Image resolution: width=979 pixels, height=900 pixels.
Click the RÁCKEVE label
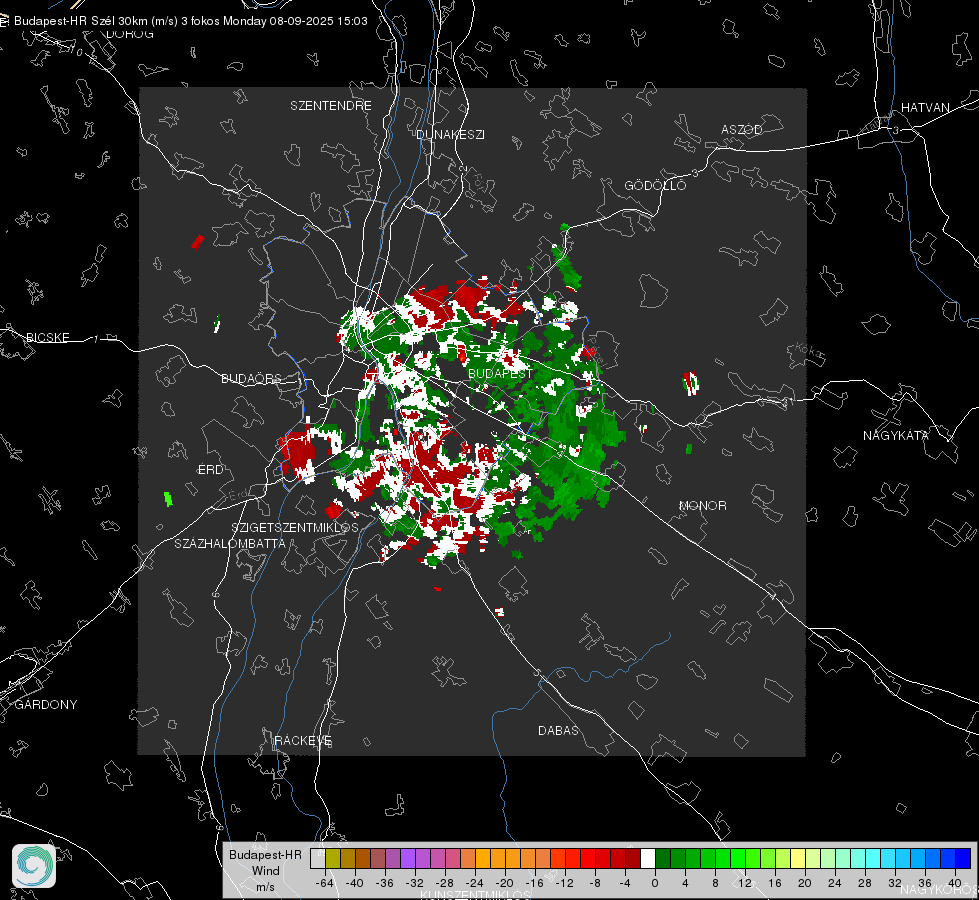point(303,740)
